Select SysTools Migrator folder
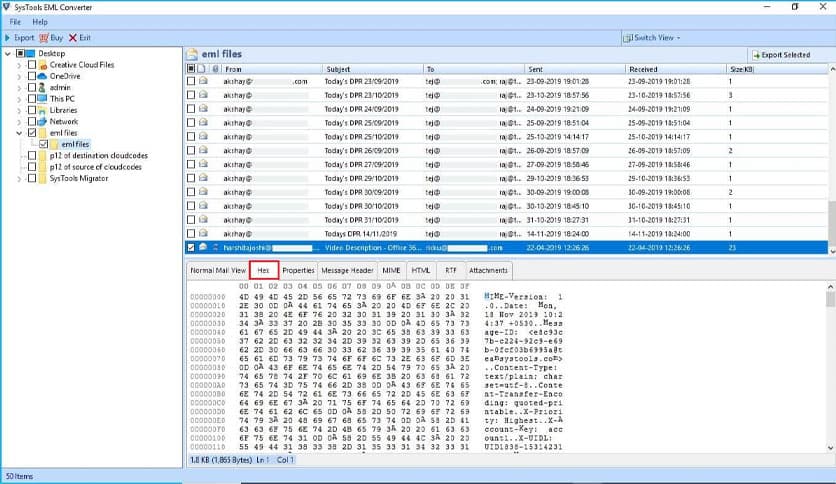Viewport: 836px width, 484px height. [78, 178]
